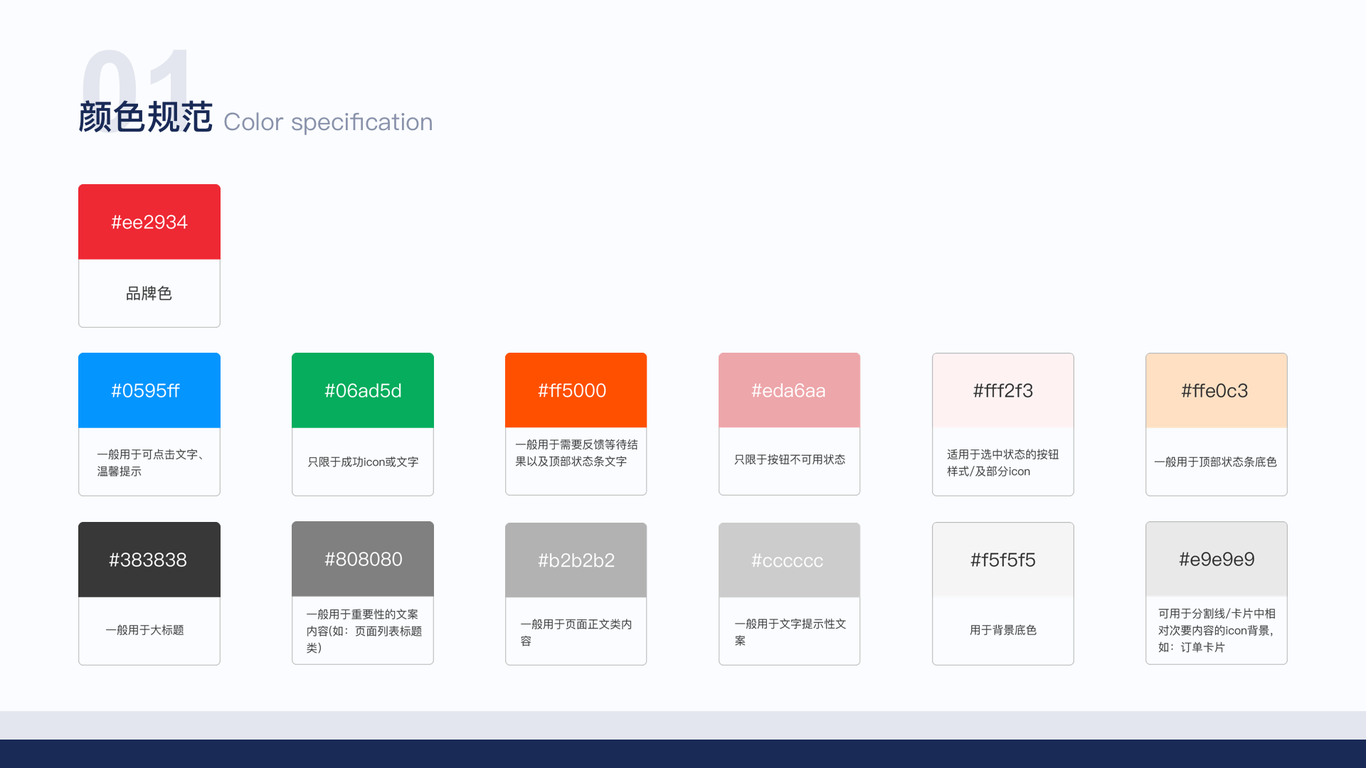1366x768 pixels.
Task: Click the 用于背景底色 text
Action: (1003, 630)
